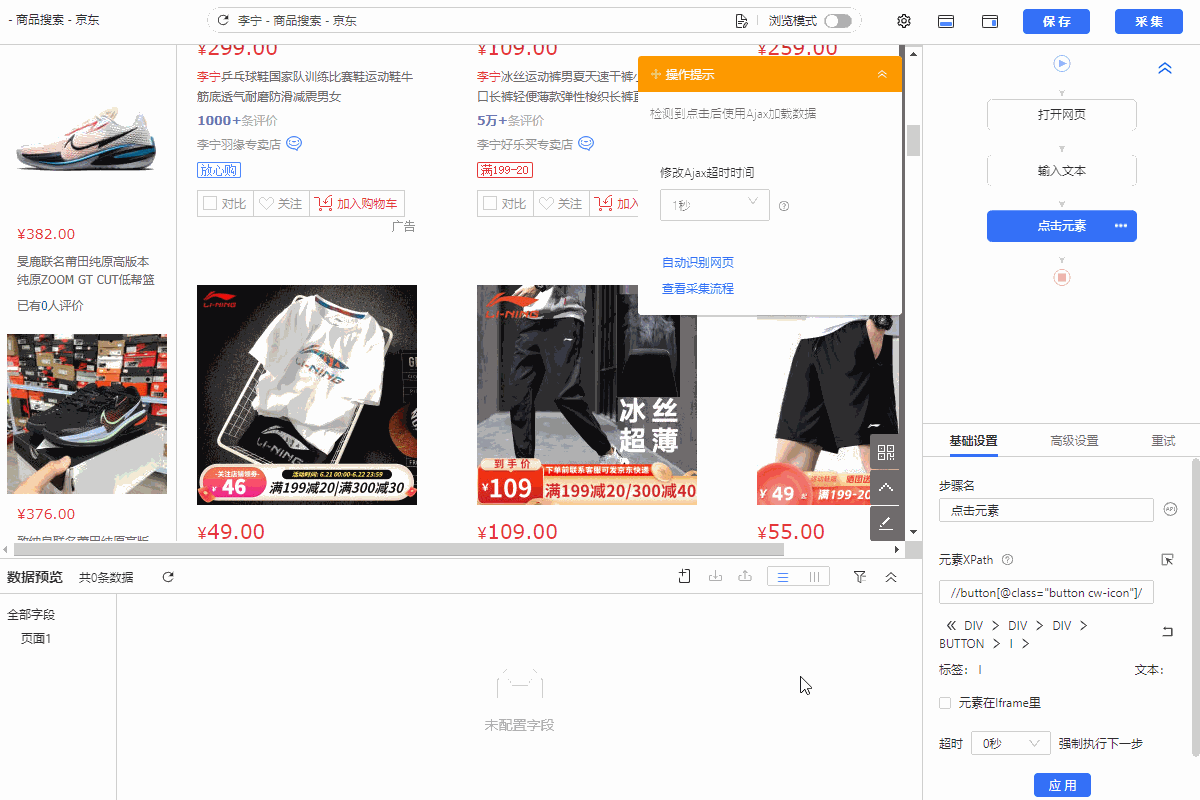Select 页面1 in the field tree
Image resolution: width=1200 pixels, height=800 pixels.
[36, 639]
